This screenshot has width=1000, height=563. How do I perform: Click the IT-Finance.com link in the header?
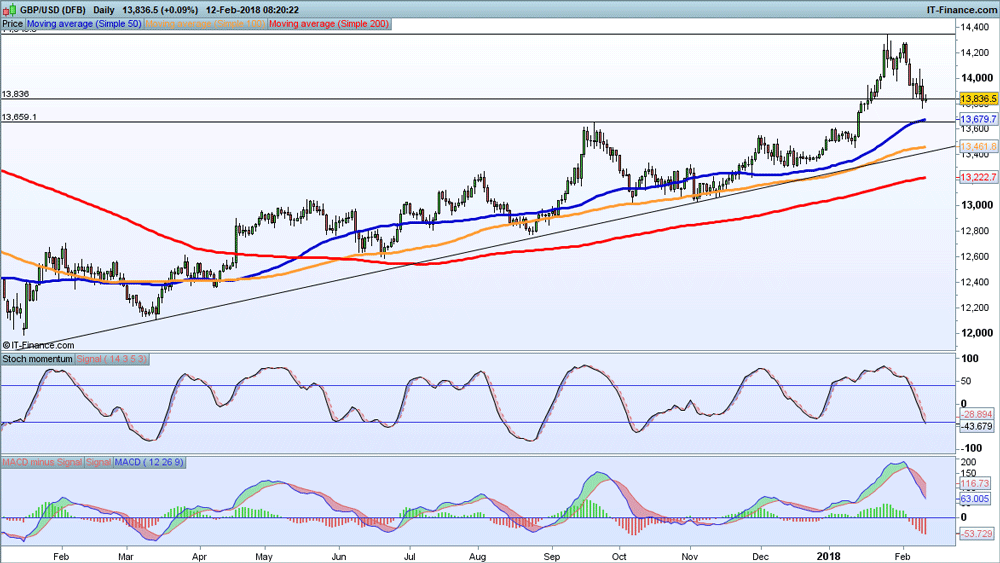(x=961, y=10)
